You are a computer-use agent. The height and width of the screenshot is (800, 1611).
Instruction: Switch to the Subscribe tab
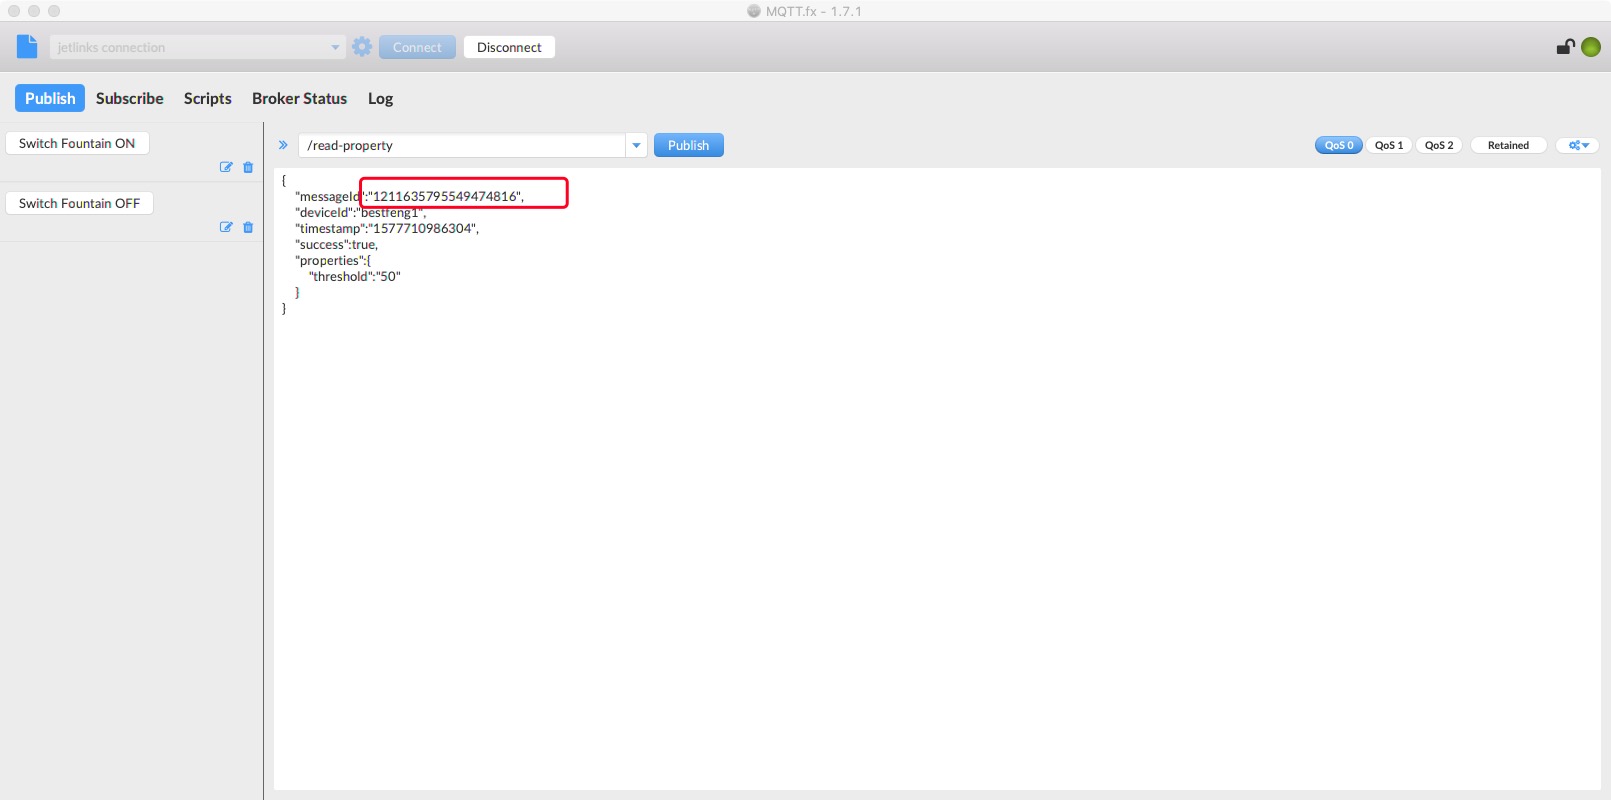coord(129,98)
